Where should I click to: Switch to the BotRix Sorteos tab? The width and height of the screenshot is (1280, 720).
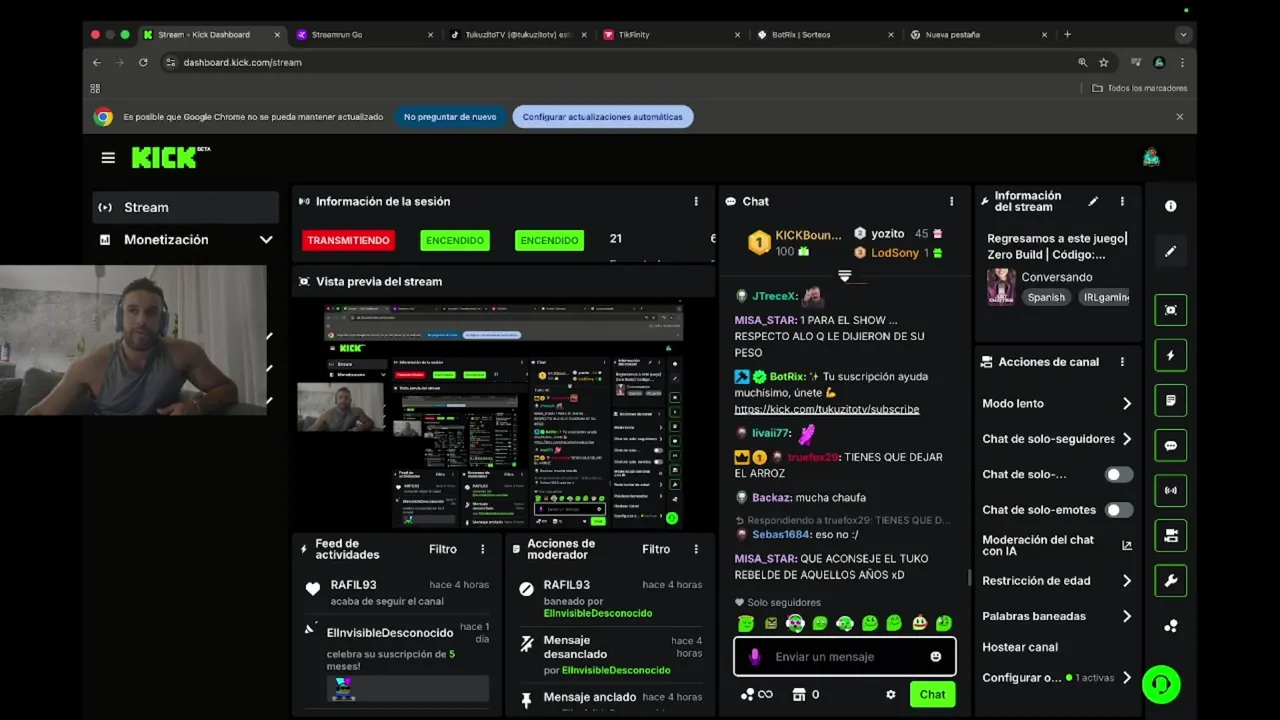pos(826,34)
